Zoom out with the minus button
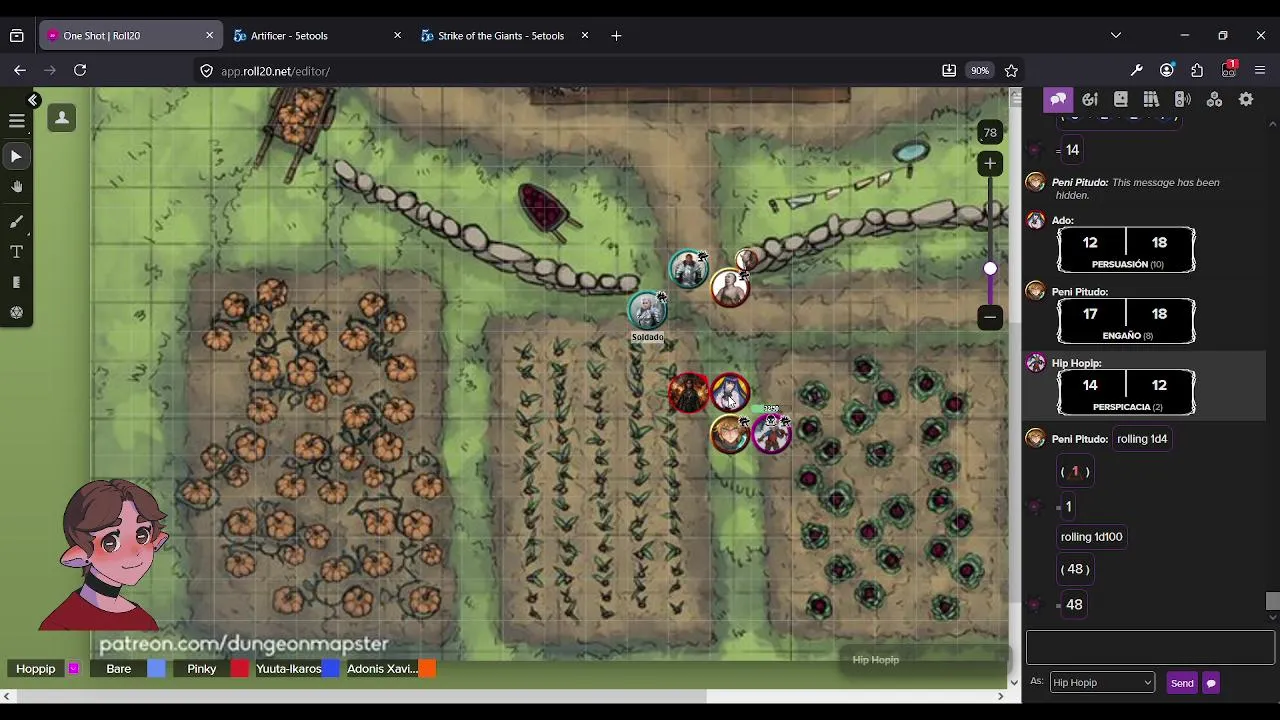1280x720 pixels. (990, 317)
